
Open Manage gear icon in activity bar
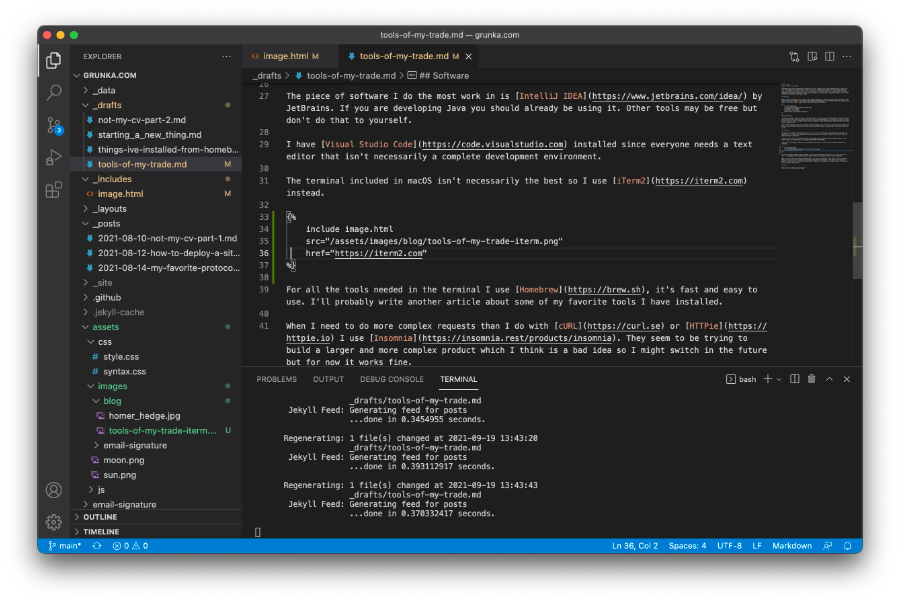click(x=53, y=522)
